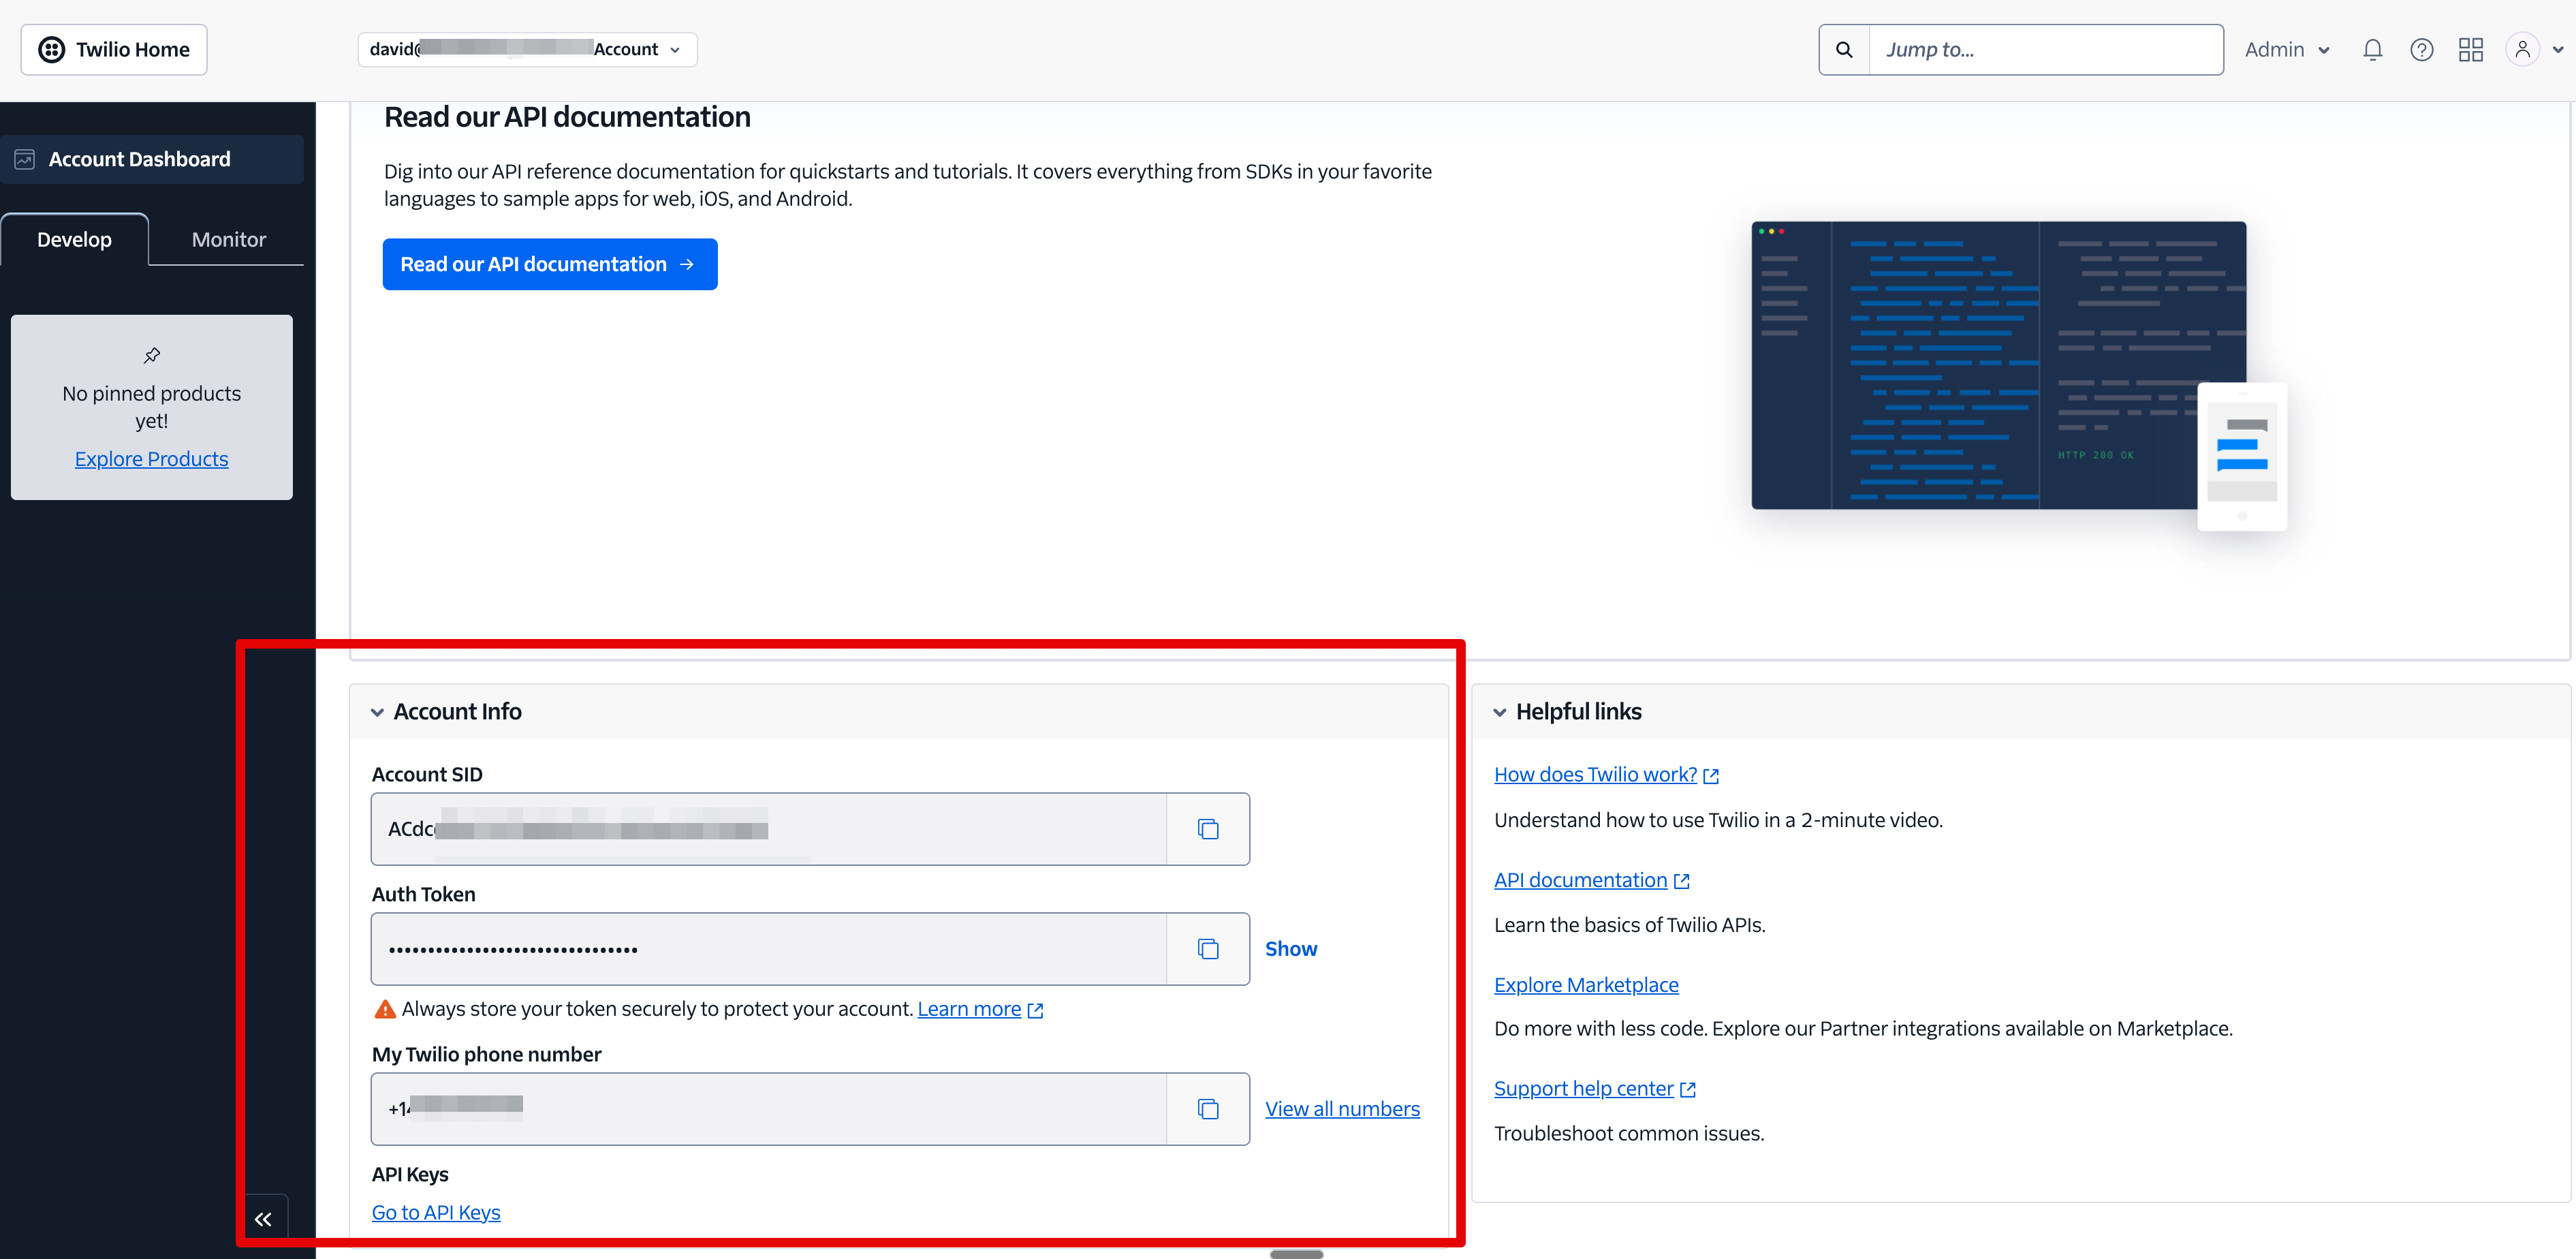The width and height of the screenshot is (2576, 1259).
Task: Copy the Twilio phone number
Action: (x=1208, y=1109)
